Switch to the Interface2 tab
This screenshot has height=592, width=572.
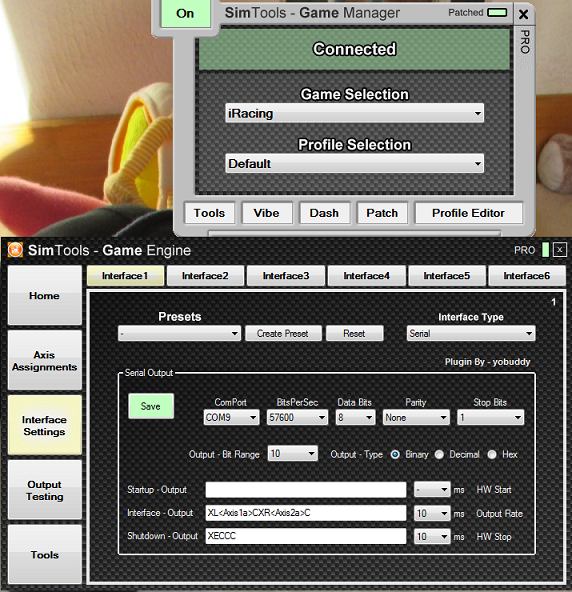click(x=205, y=276)
